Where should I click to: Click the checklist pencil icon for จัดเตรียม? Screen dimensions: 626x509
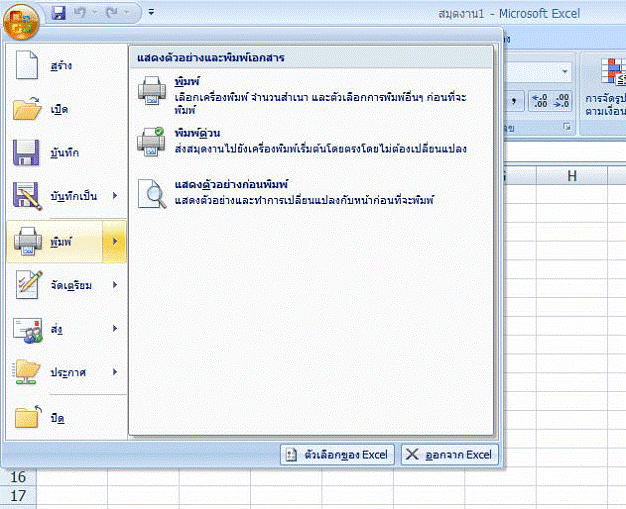pyautogui.click(x=28, y=284)
